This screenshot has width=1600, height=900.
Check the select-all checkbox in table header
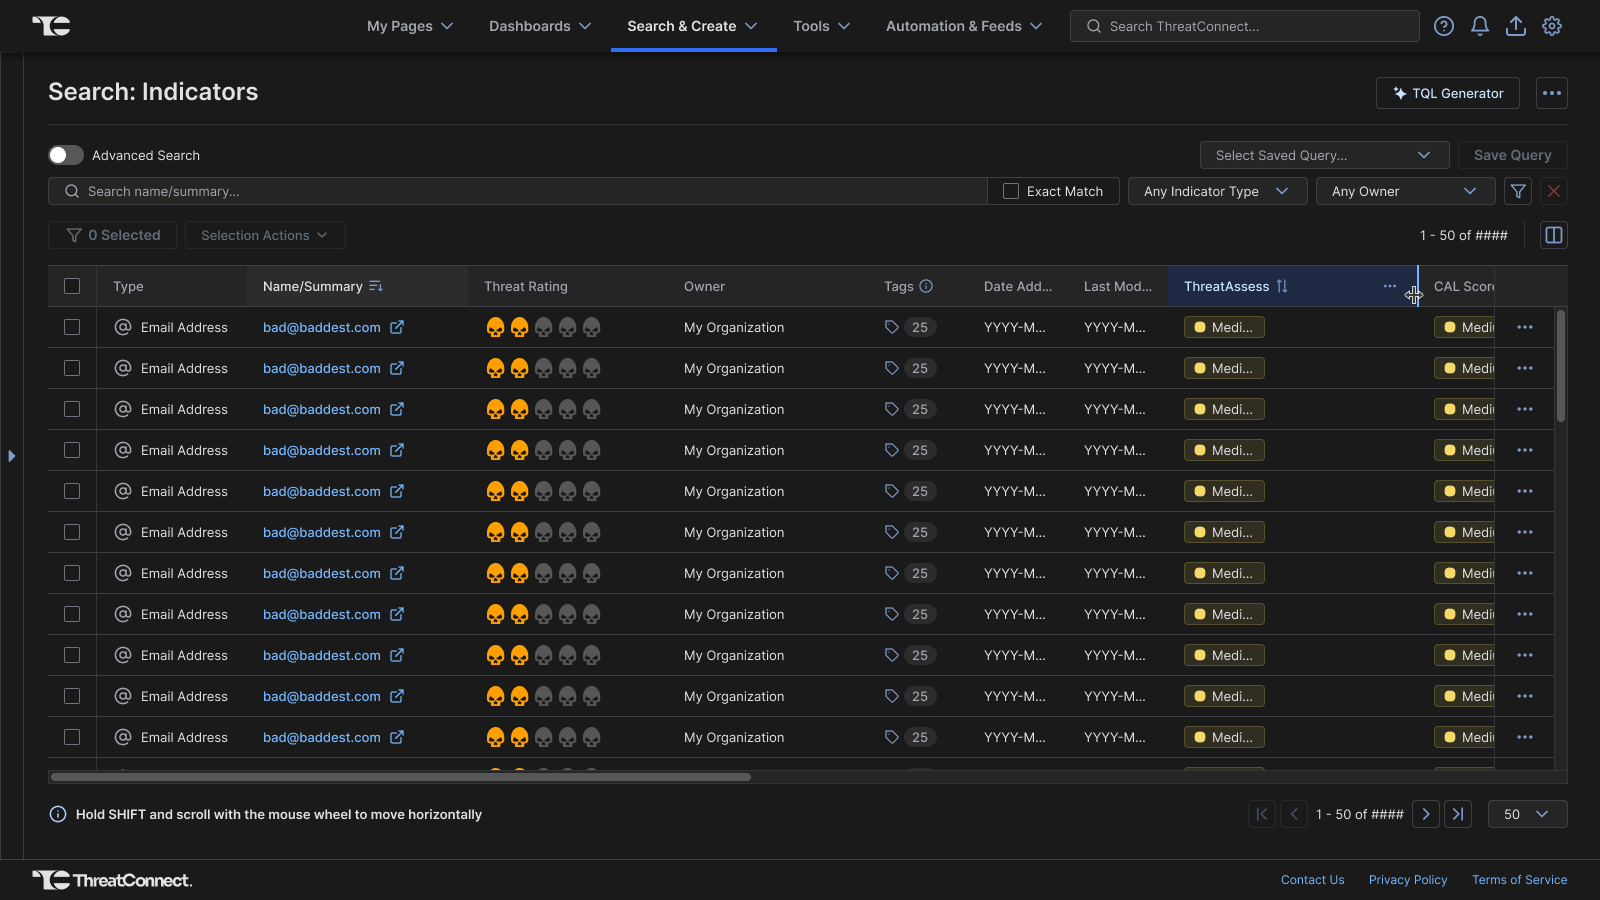coord(72,286)
